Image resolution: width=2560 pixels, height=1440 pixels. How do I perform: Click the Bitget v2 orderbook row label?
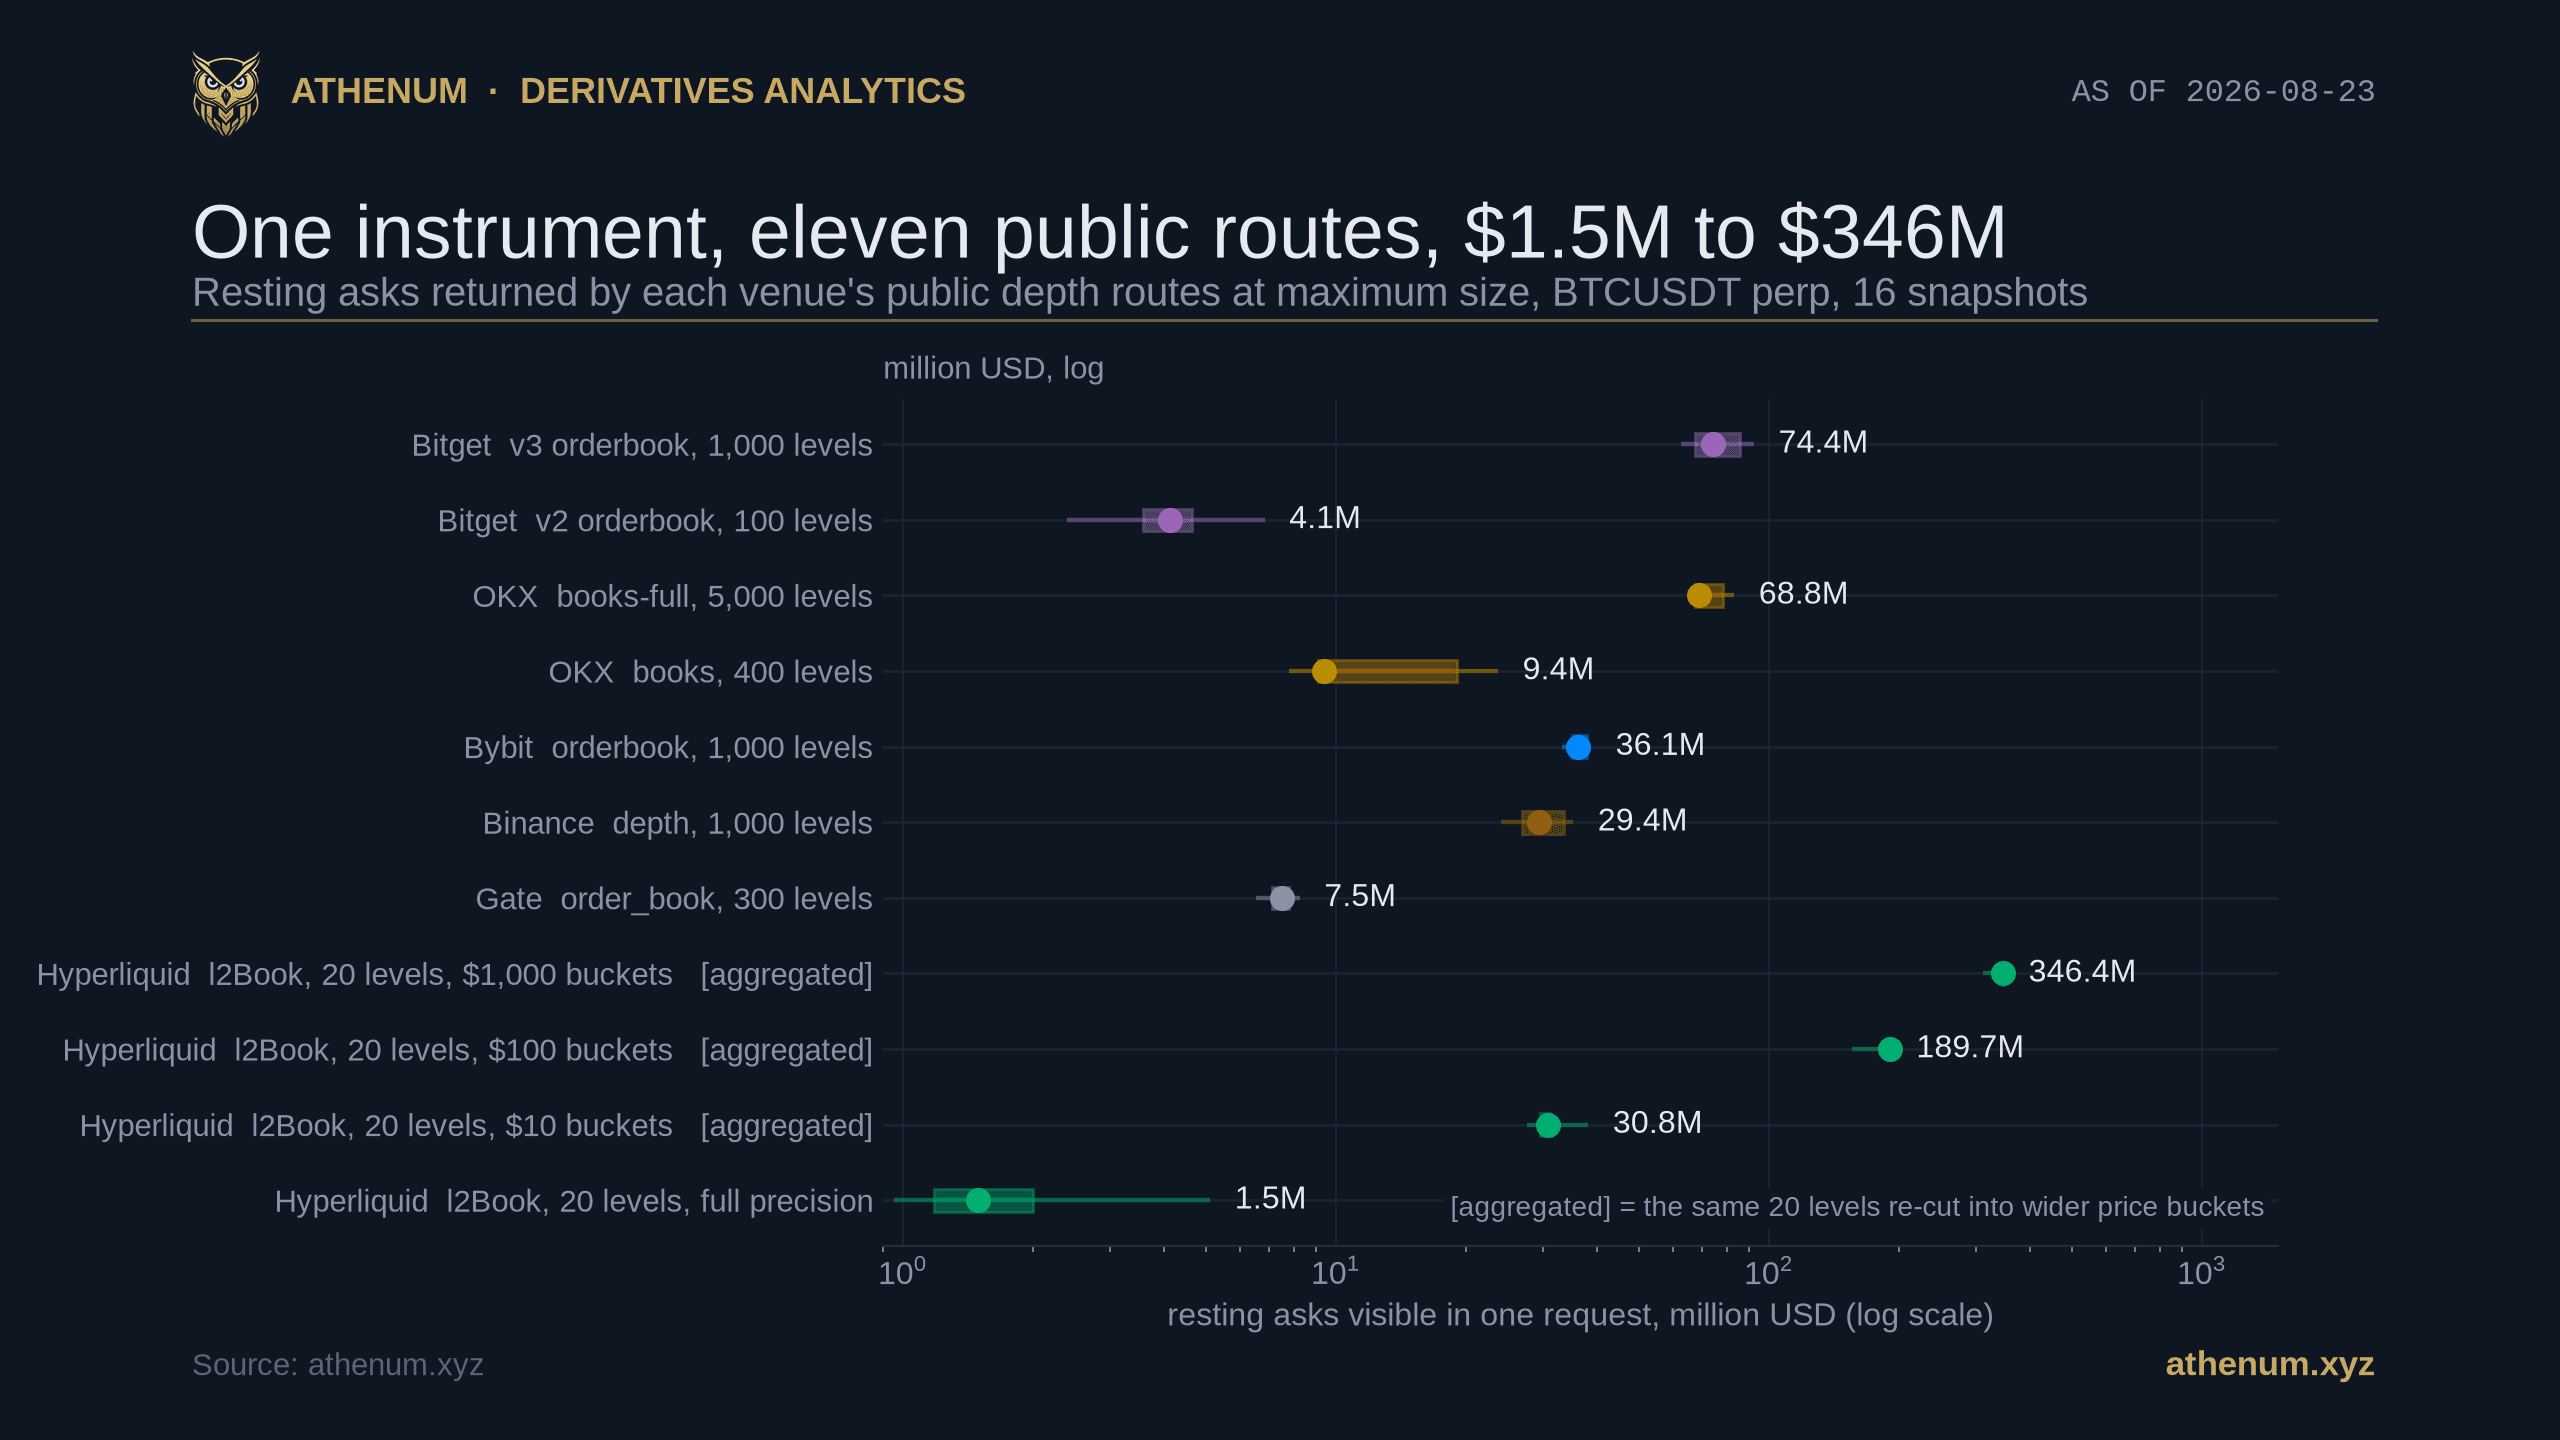point(655,521)
